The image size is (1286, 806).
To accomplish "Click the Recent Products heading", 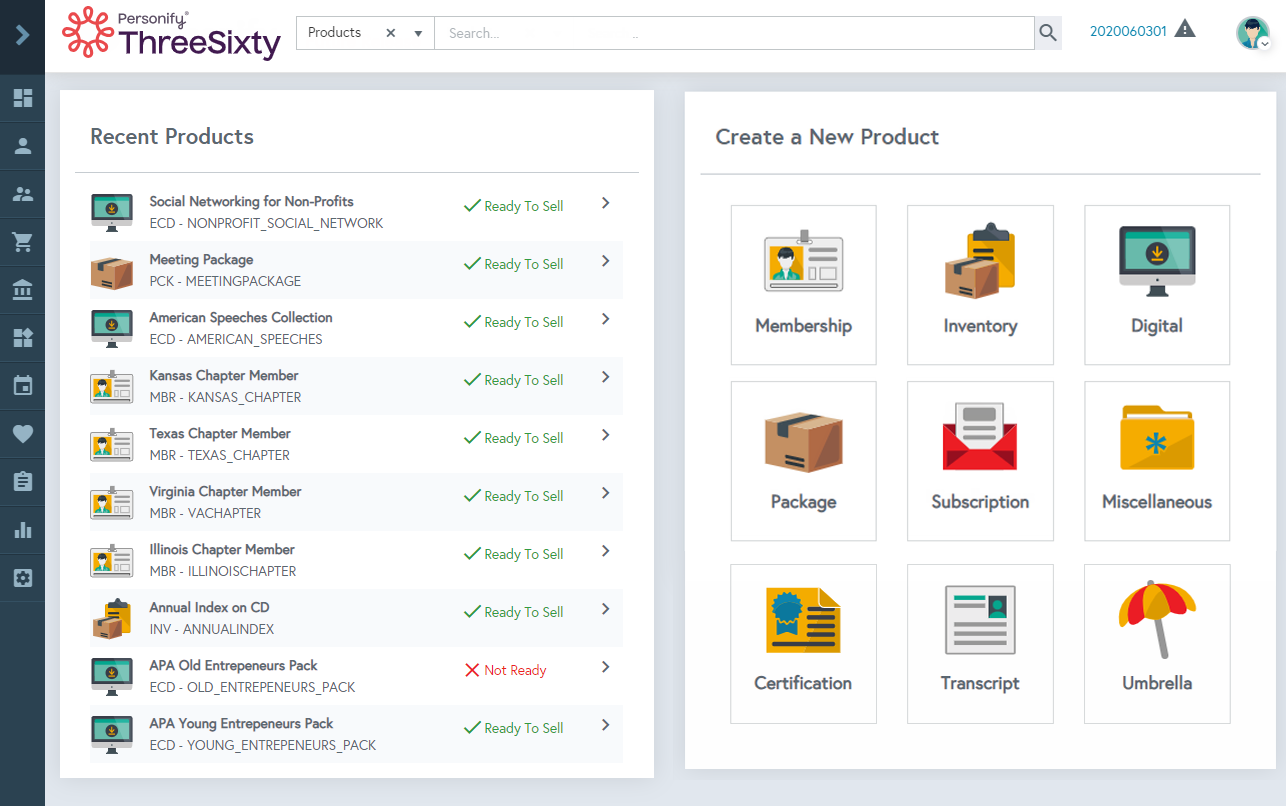I will 172,137.
